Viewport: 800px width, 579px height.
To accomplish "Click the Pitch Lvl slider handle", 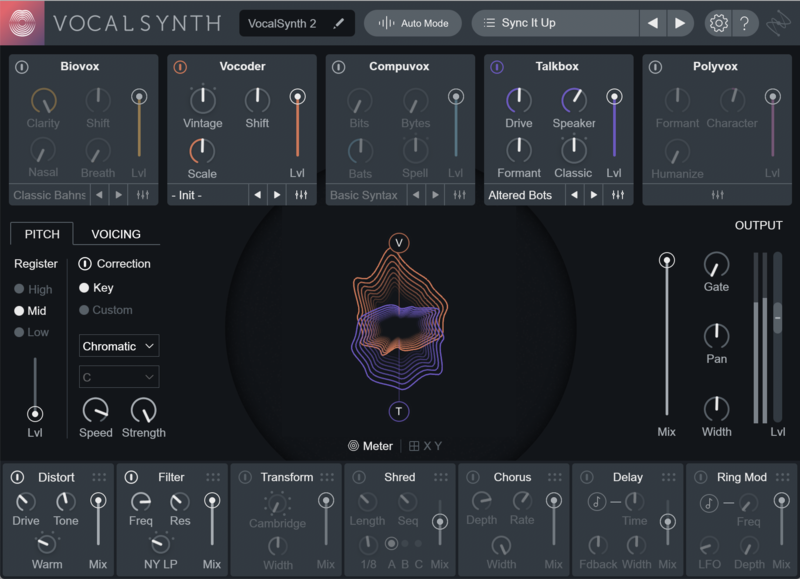I will pyautogui.click(x=35, y=414).
